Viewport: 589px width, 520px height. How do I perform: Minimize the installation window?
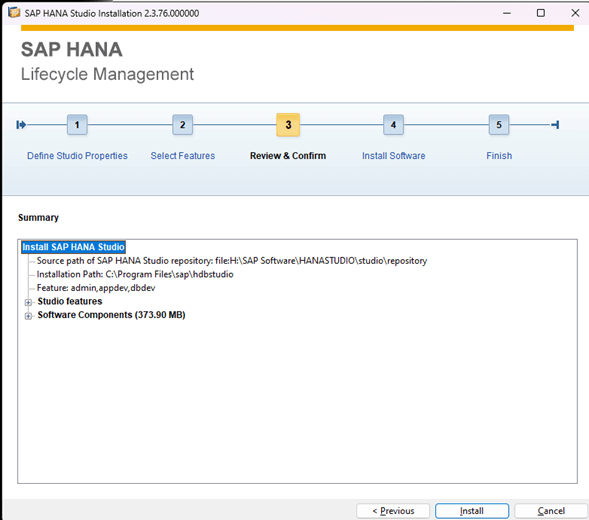point(507,13)
